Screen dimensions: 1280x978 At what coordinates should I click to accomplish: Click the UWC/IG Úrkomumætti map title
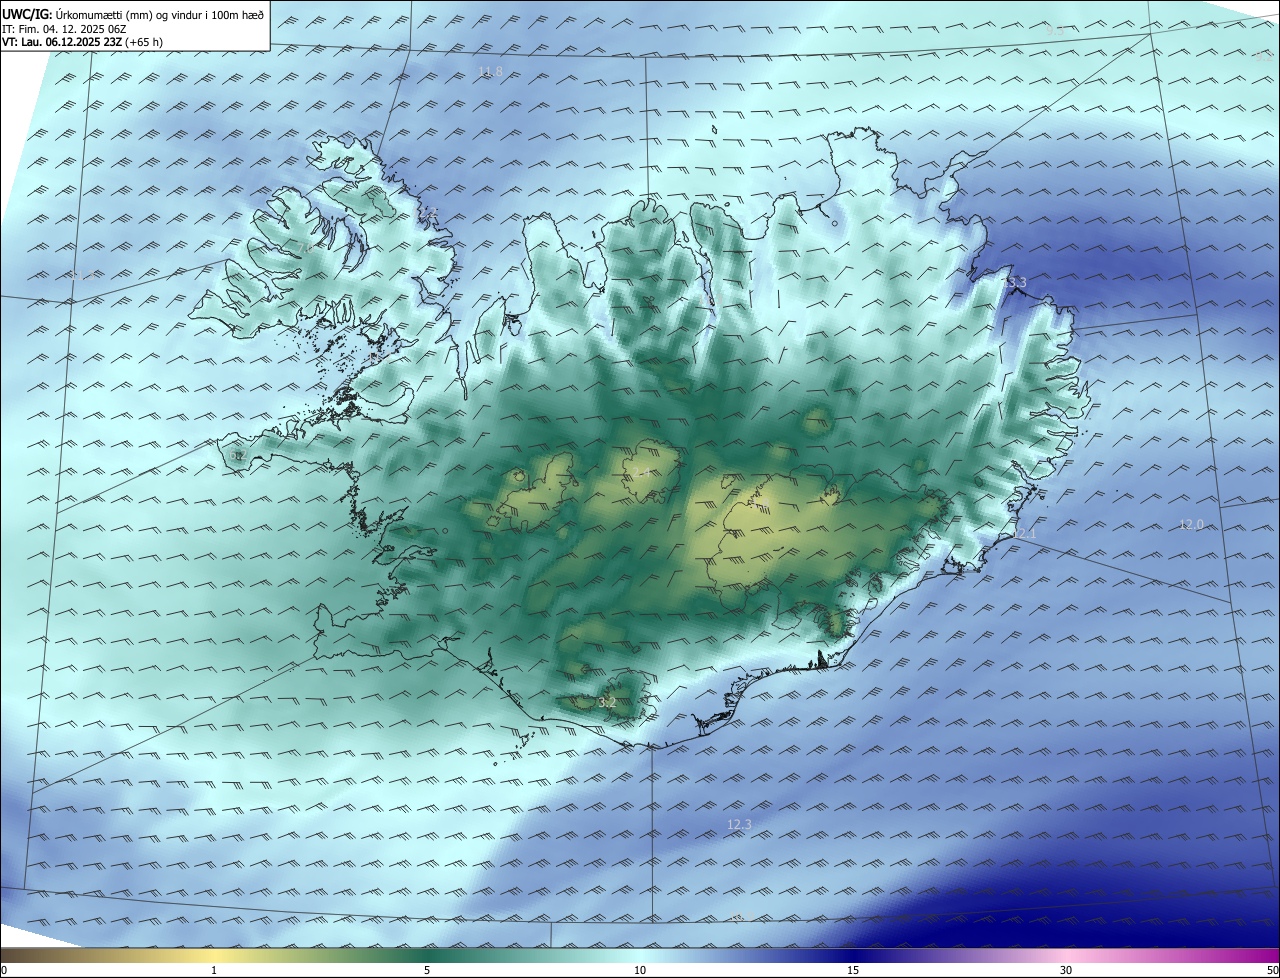[133, 14]
